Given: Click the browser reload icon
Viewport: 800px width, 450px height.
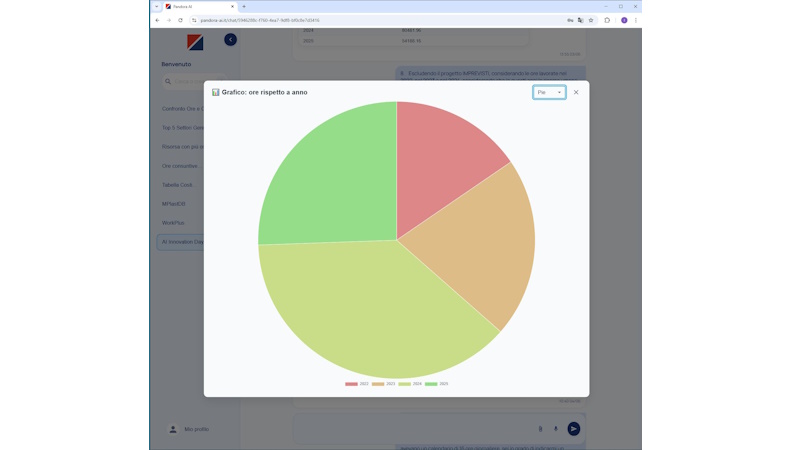Looking at the screenshot, I should (180, 20).
